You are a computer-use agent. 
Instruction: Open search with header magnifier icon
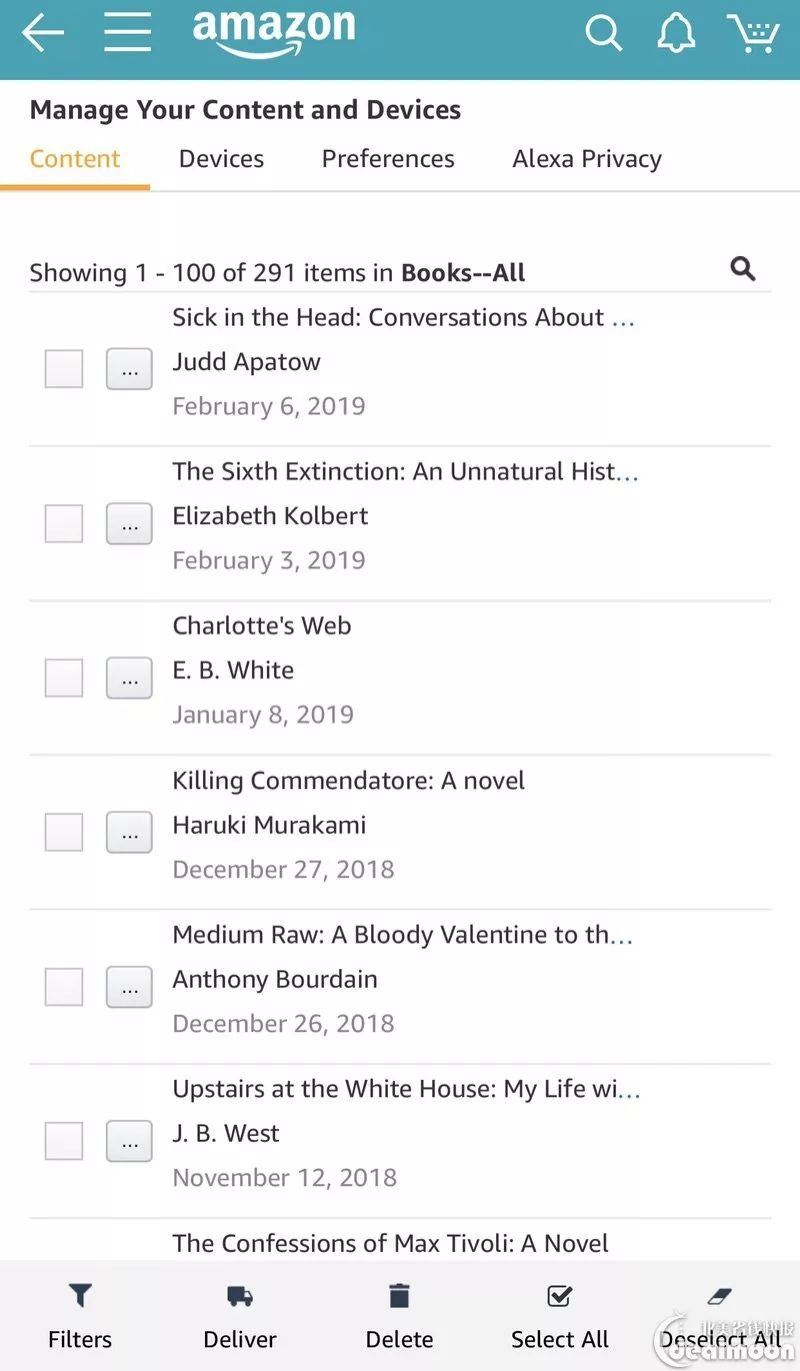tap(604, 33)
